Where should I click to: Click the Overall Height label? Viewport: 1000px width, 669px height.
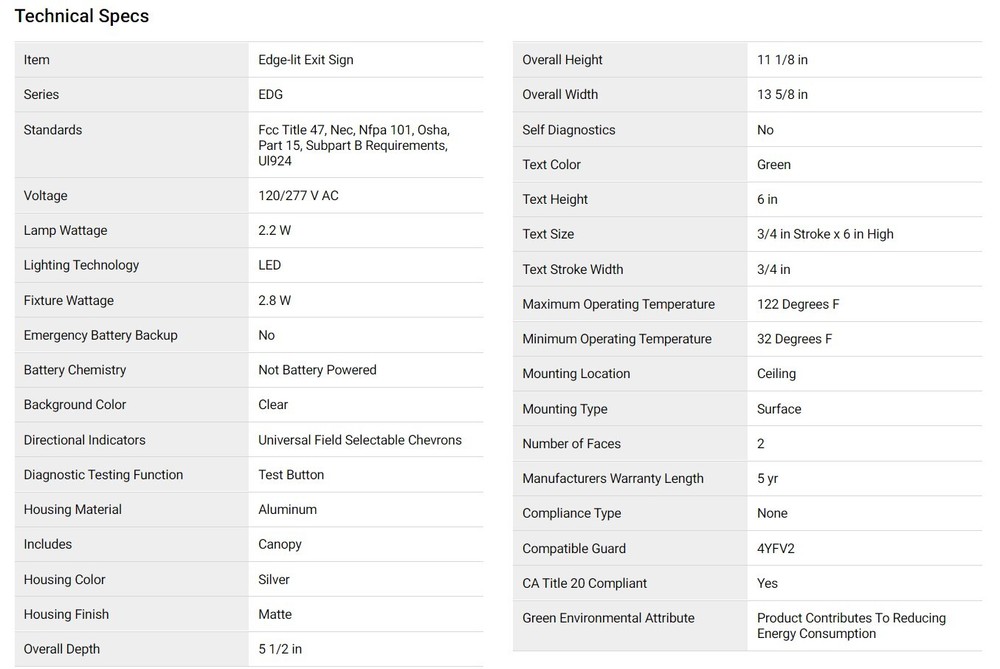[x=562, y=60]
